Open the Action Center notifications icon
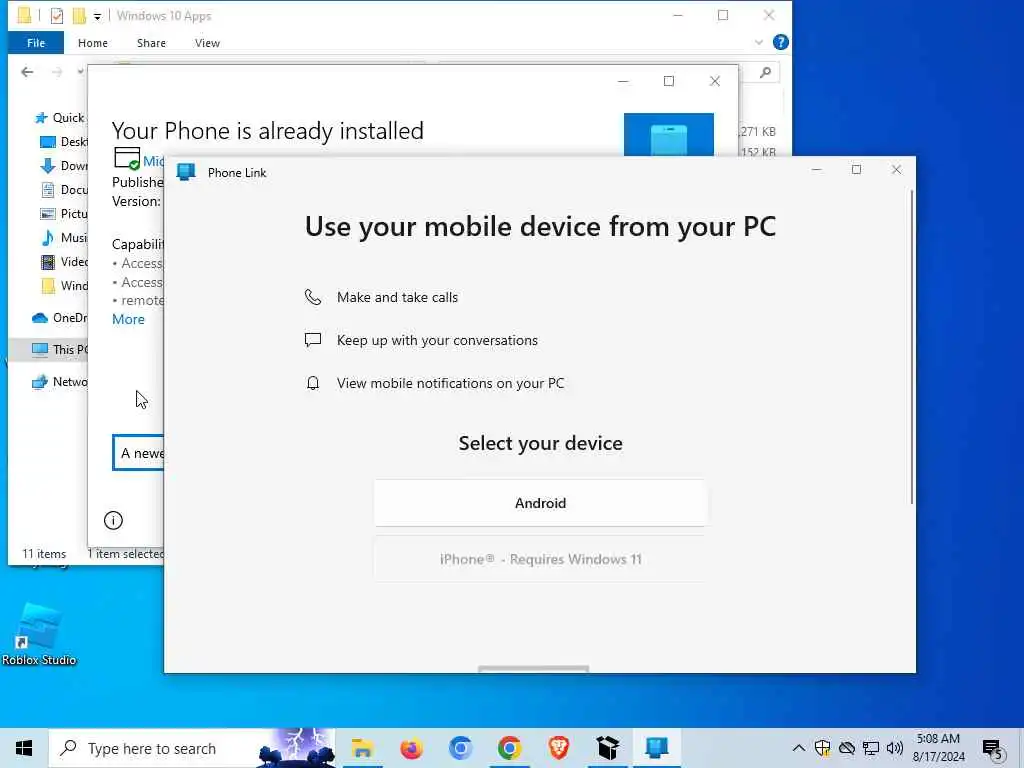1024x768 pixels. pos(993,749)
